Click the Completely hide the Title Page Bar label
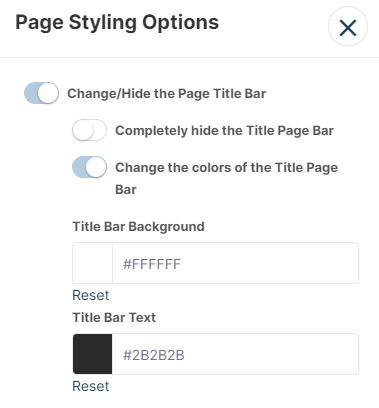 click(224, 131)
